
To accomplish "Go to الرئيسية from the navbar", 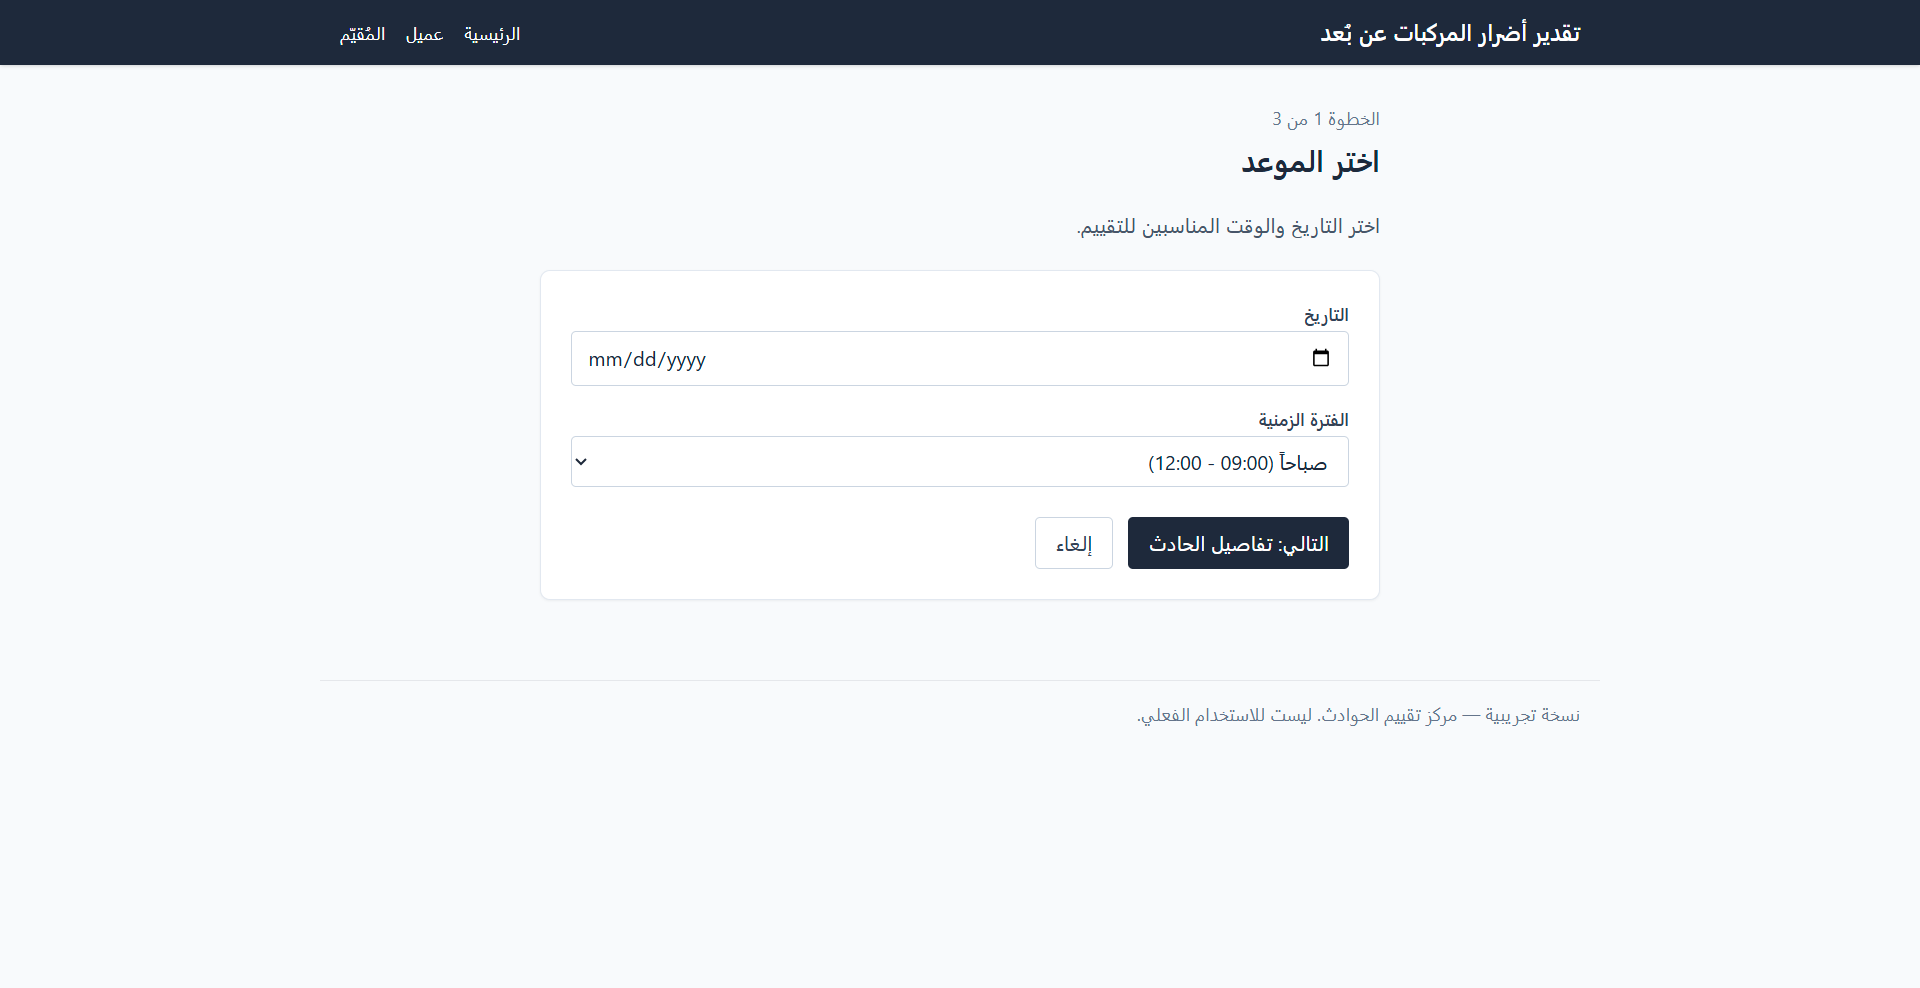I will point(491,33).
